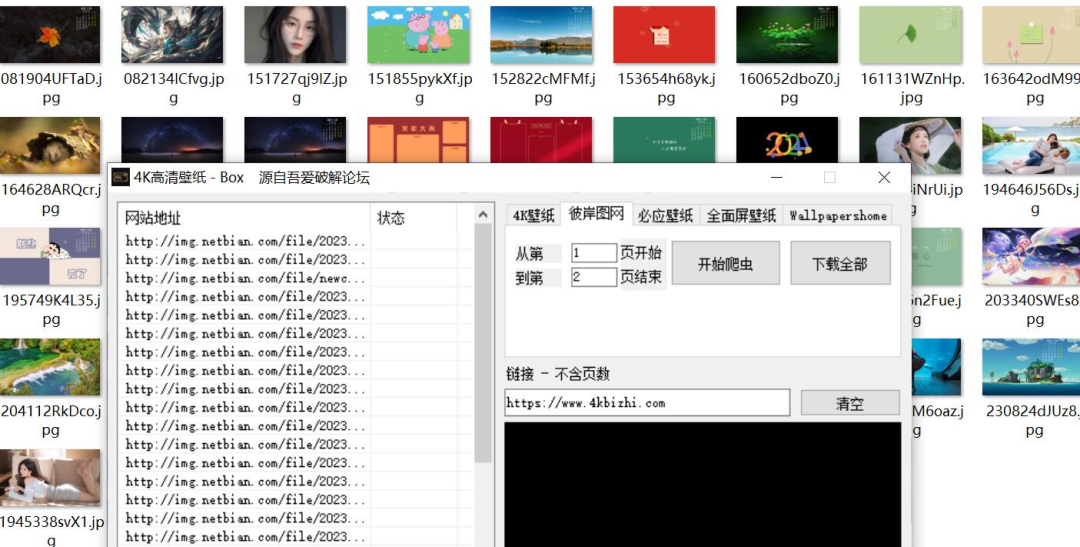Click the 开始爬虫 button

725,263
